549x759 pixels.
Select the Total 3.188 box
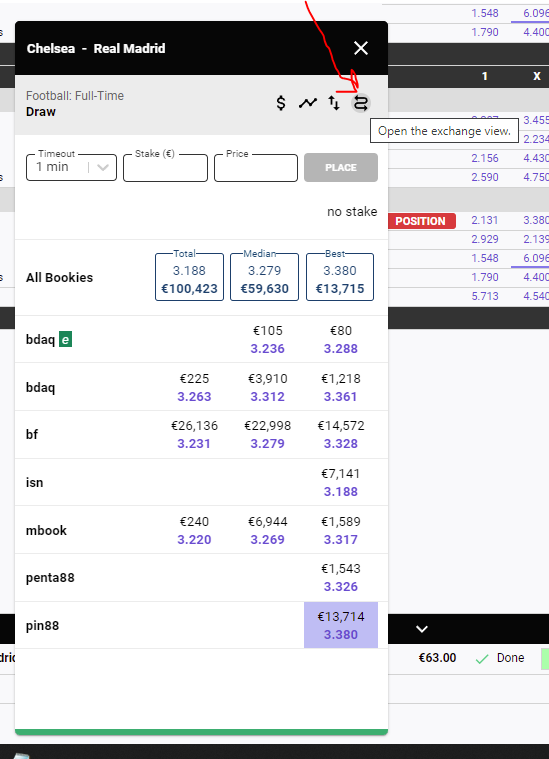[x=189, y=277]
